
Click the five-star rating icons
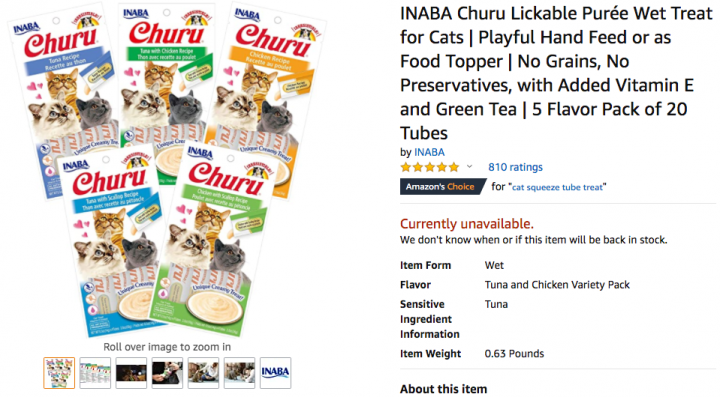429,167
